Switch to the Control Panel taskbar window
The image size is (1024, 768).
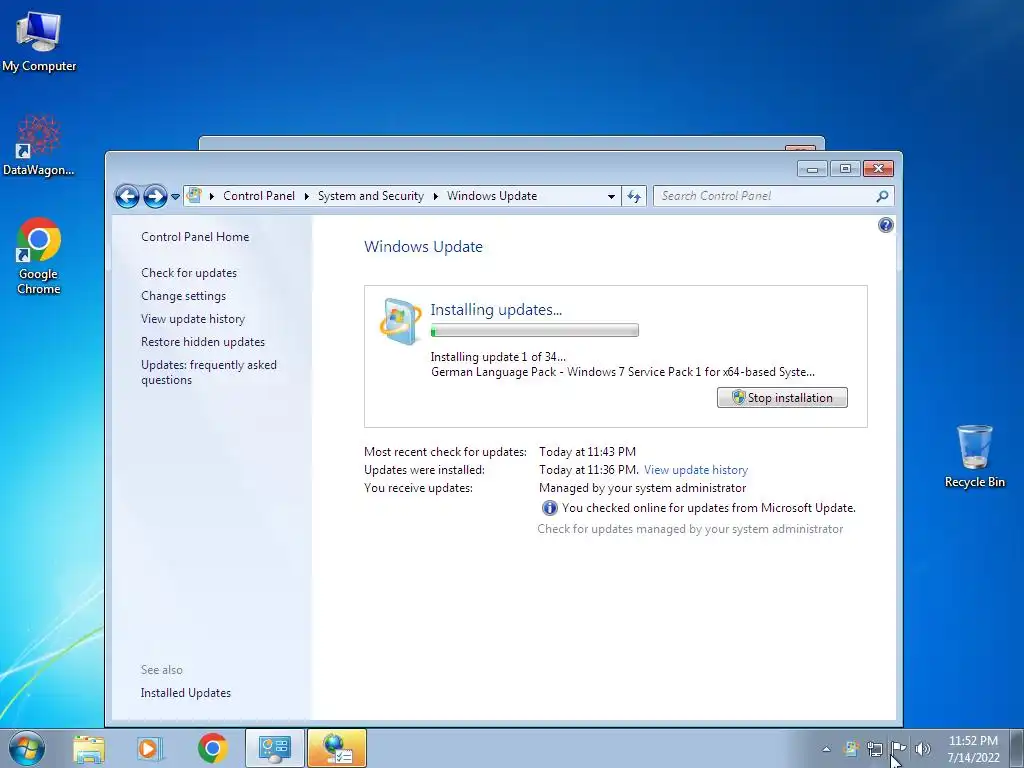click(x=275, y=748)
